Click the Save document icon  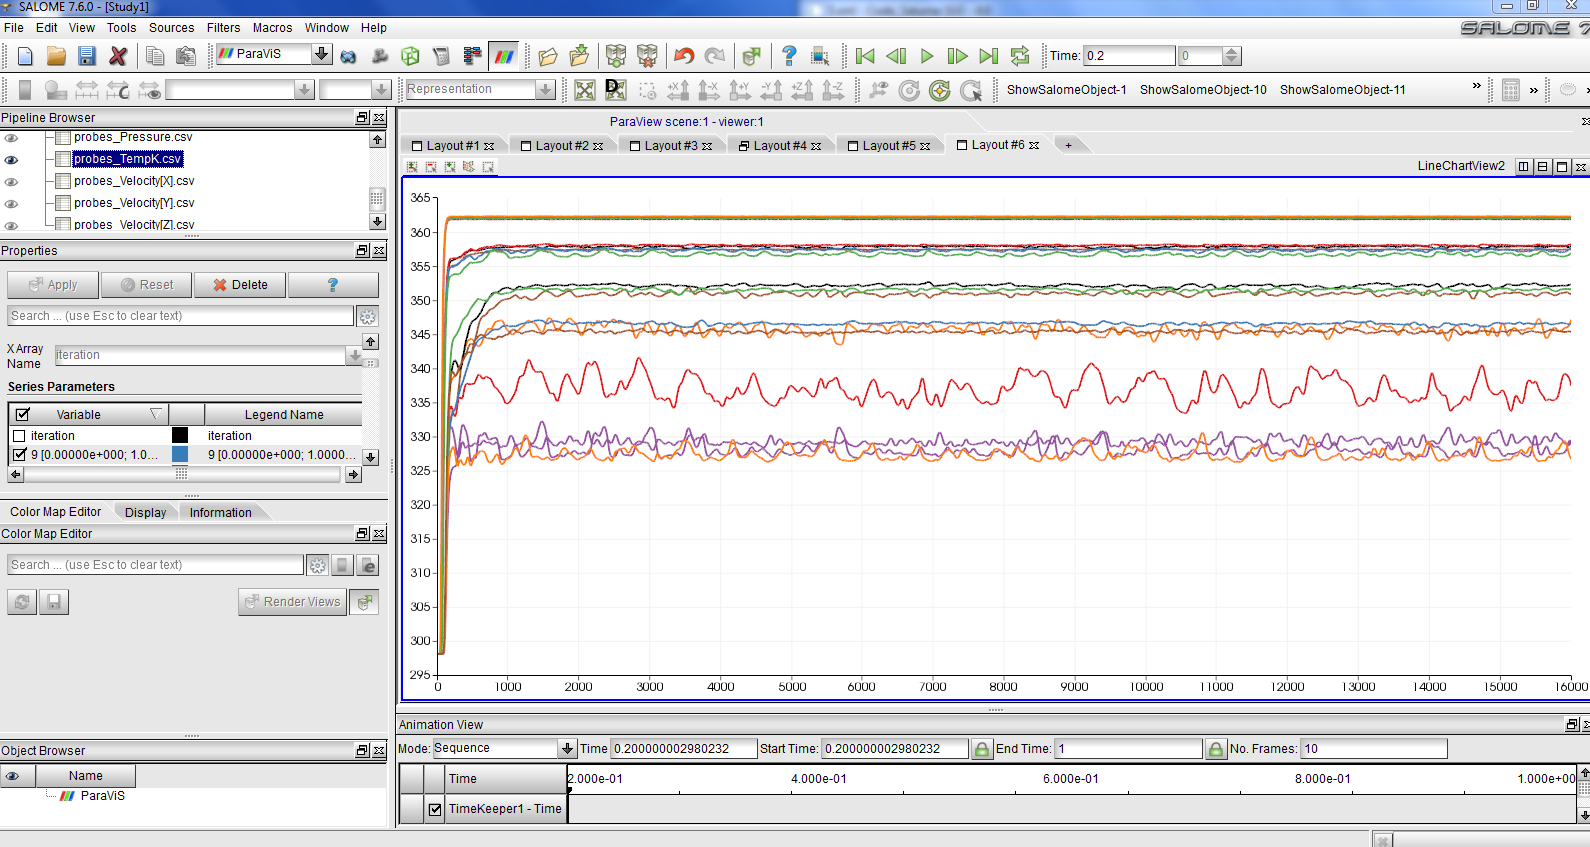(87, 56)
